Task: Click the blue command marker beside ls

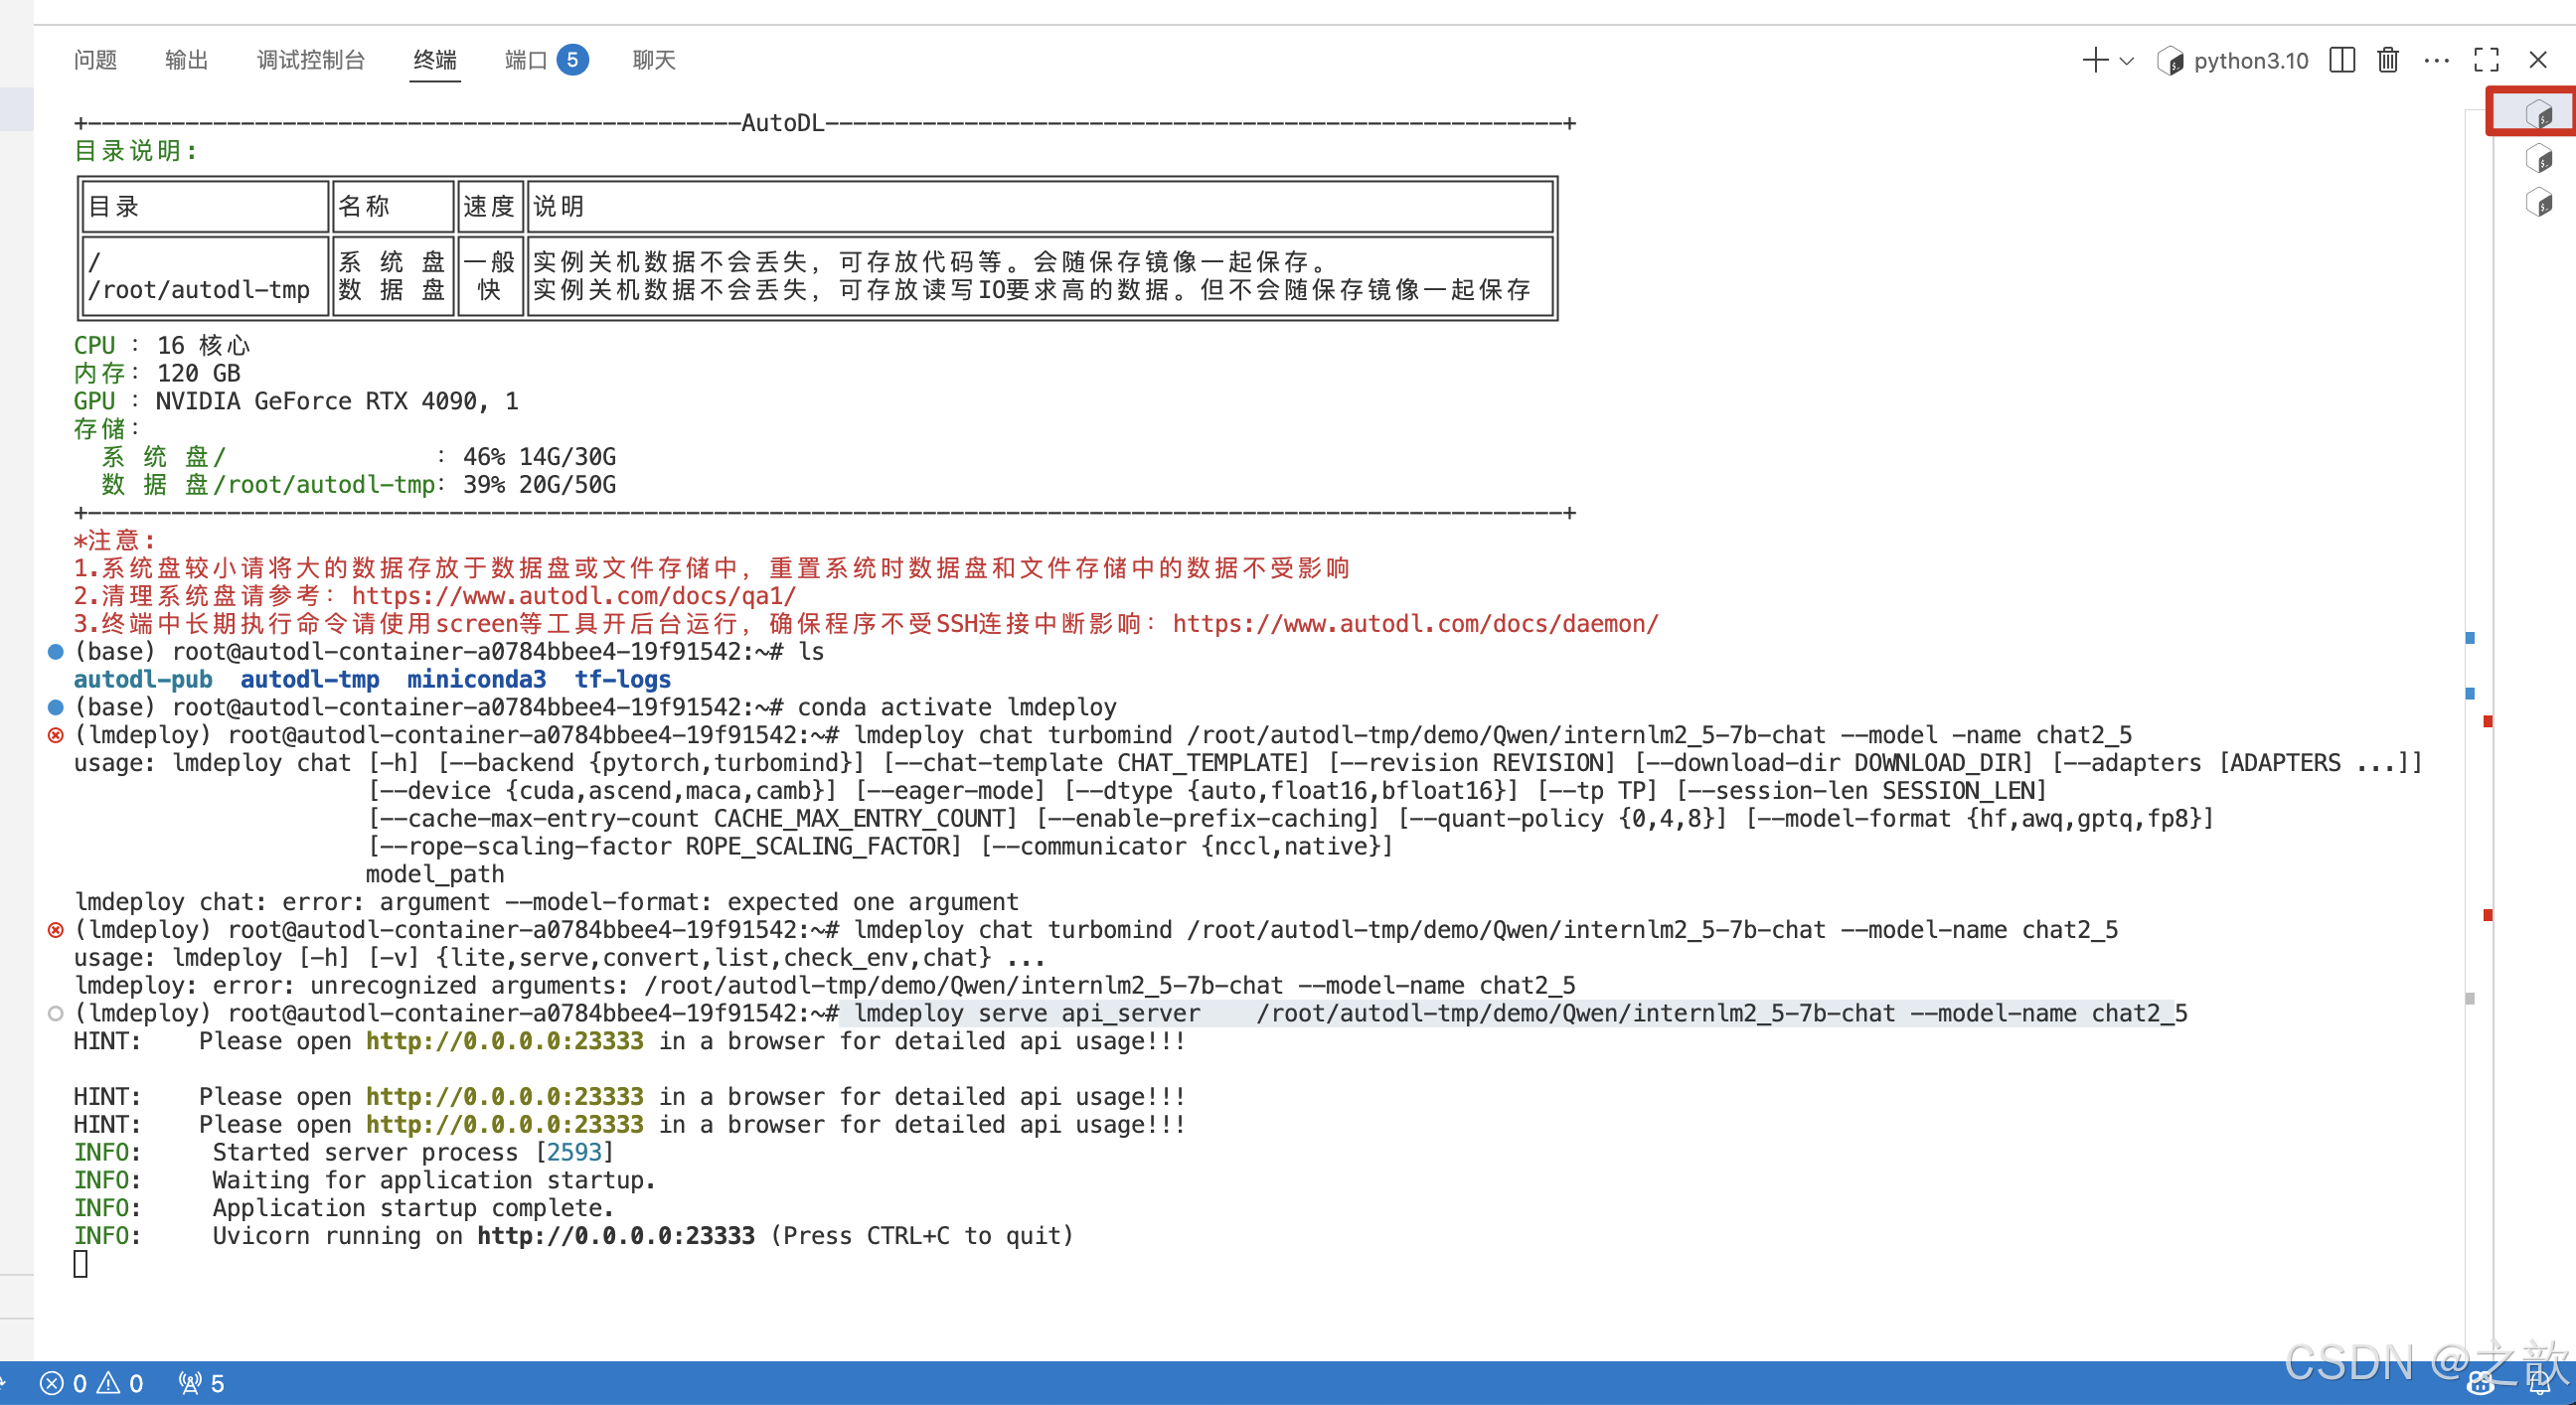Action: tap(56, 652)
